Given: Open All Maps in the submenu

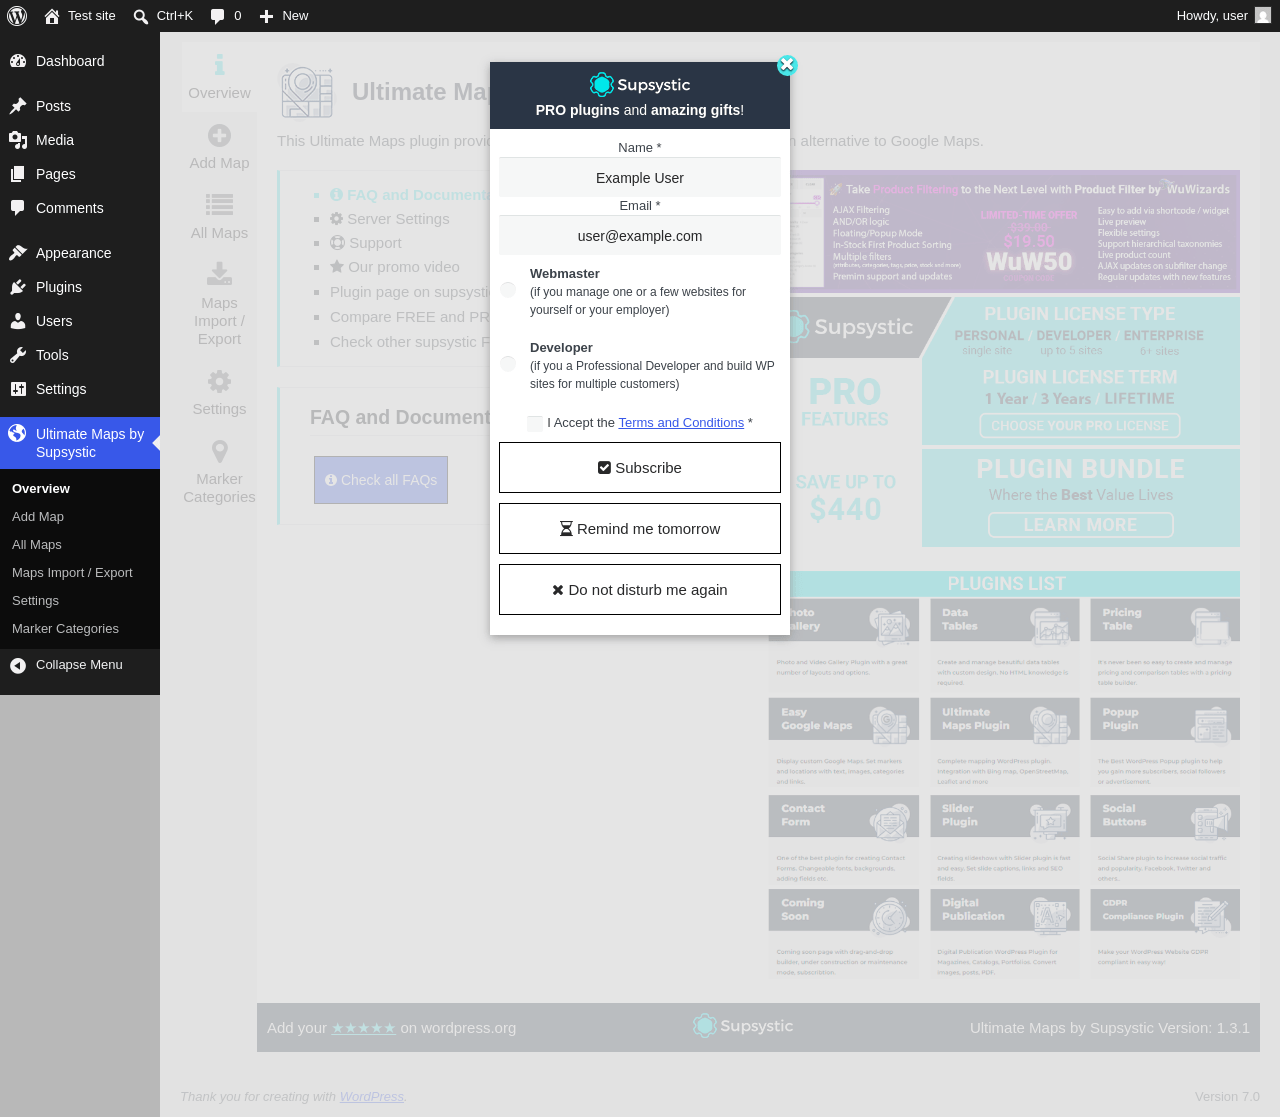Looking at the screenshot, I should [37, 545].
